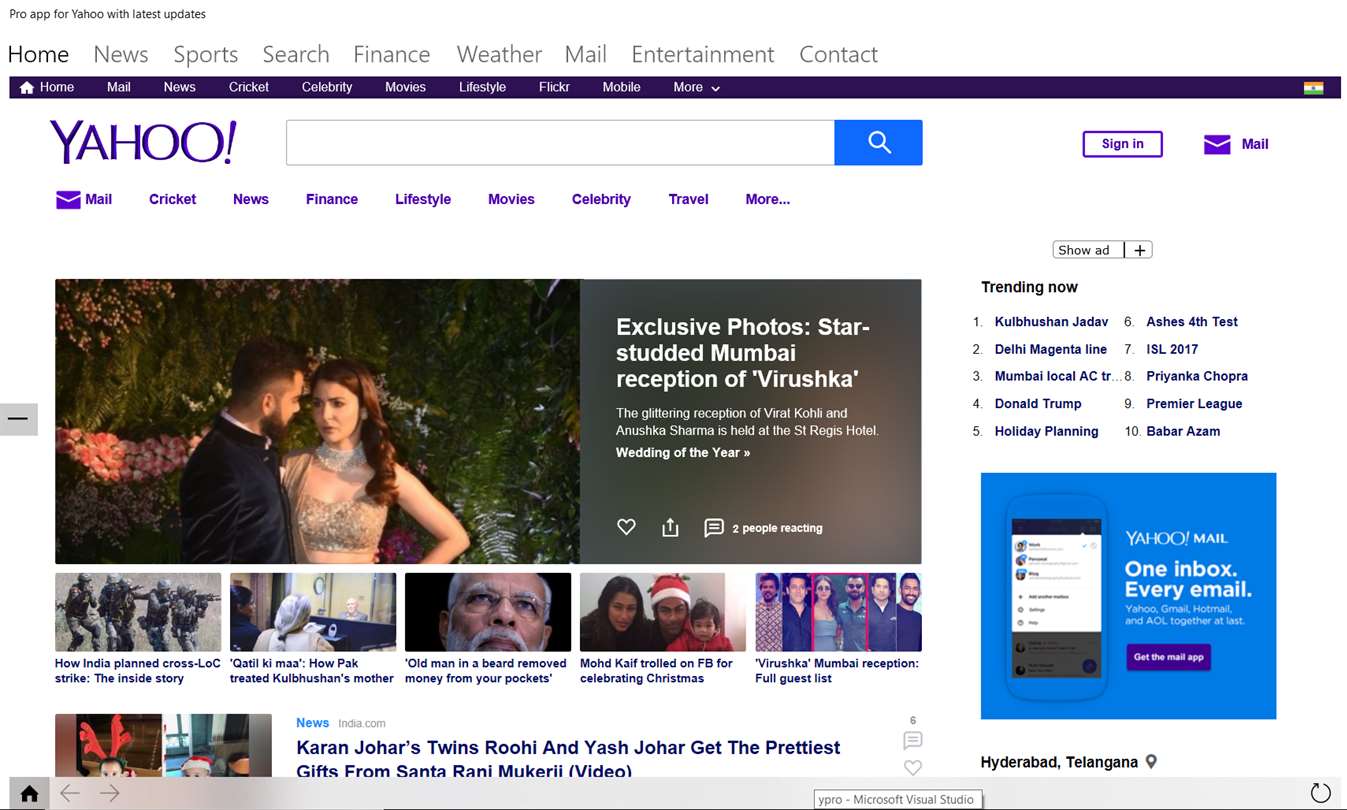This screenshot has height=810, width=1347.
Task: Go forward using the right arrow in the bottom bar
Action: [109, 793]
